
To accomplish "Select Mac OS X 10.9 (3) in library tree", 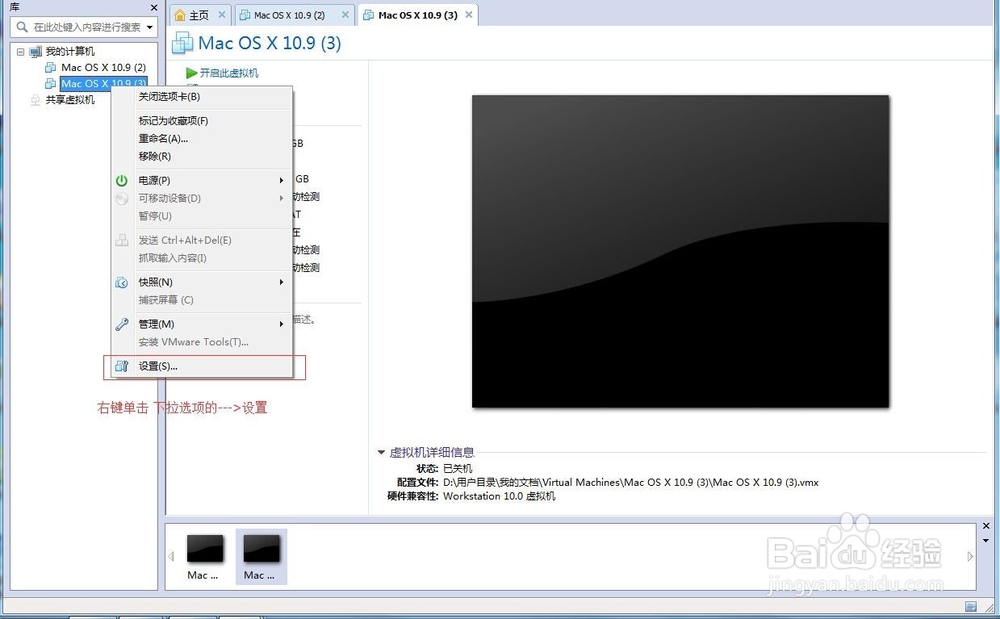I will click(103, 84).
